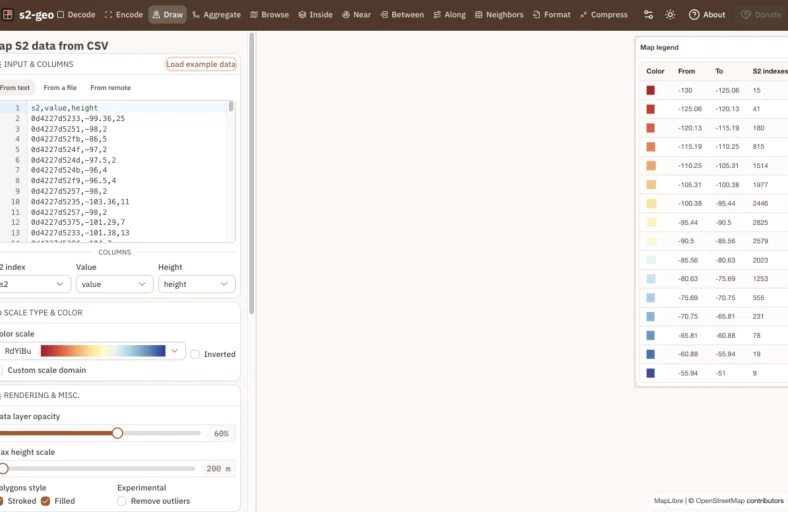The width and height of the screenshot is (788, 512).
Task: Open the S2 index column dropdown
Action: pos(34,284)
